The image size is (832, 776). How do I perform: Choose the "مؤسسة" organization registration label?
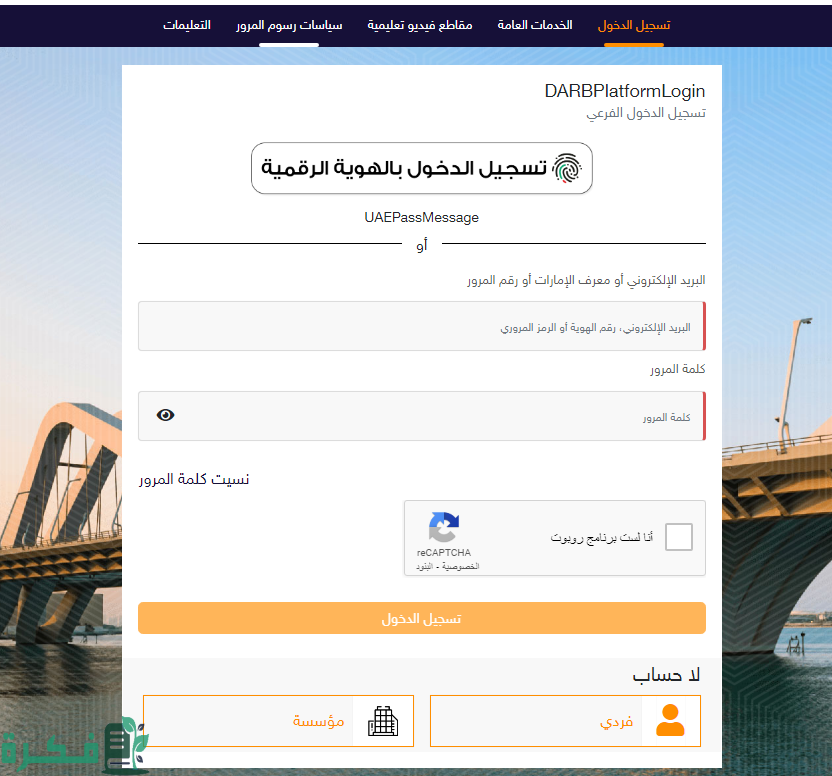[318, 720]
